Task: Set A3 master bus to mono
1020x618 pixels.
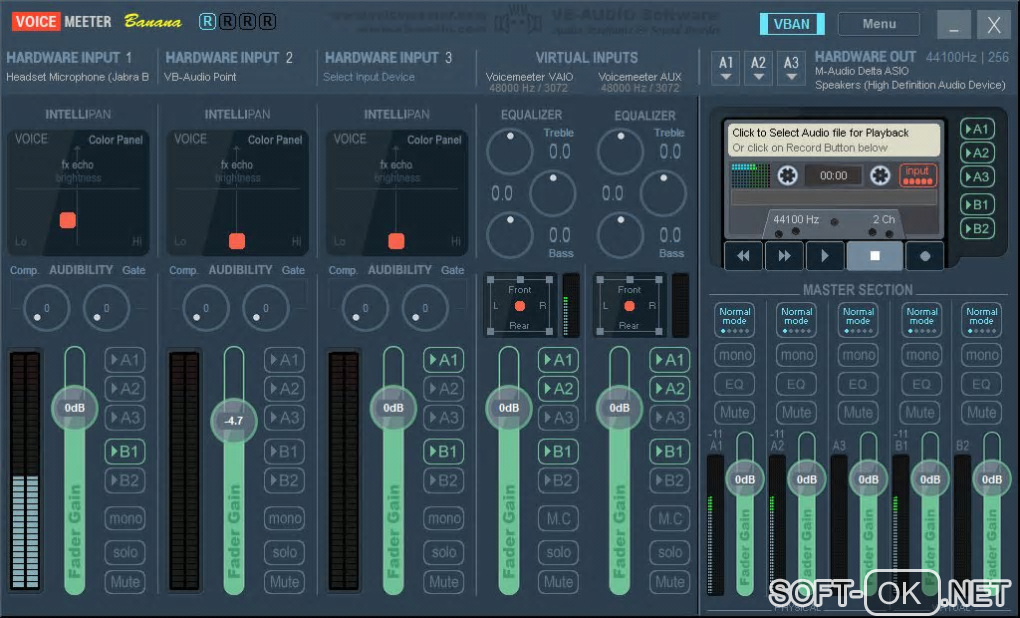Action: point(859,355)
